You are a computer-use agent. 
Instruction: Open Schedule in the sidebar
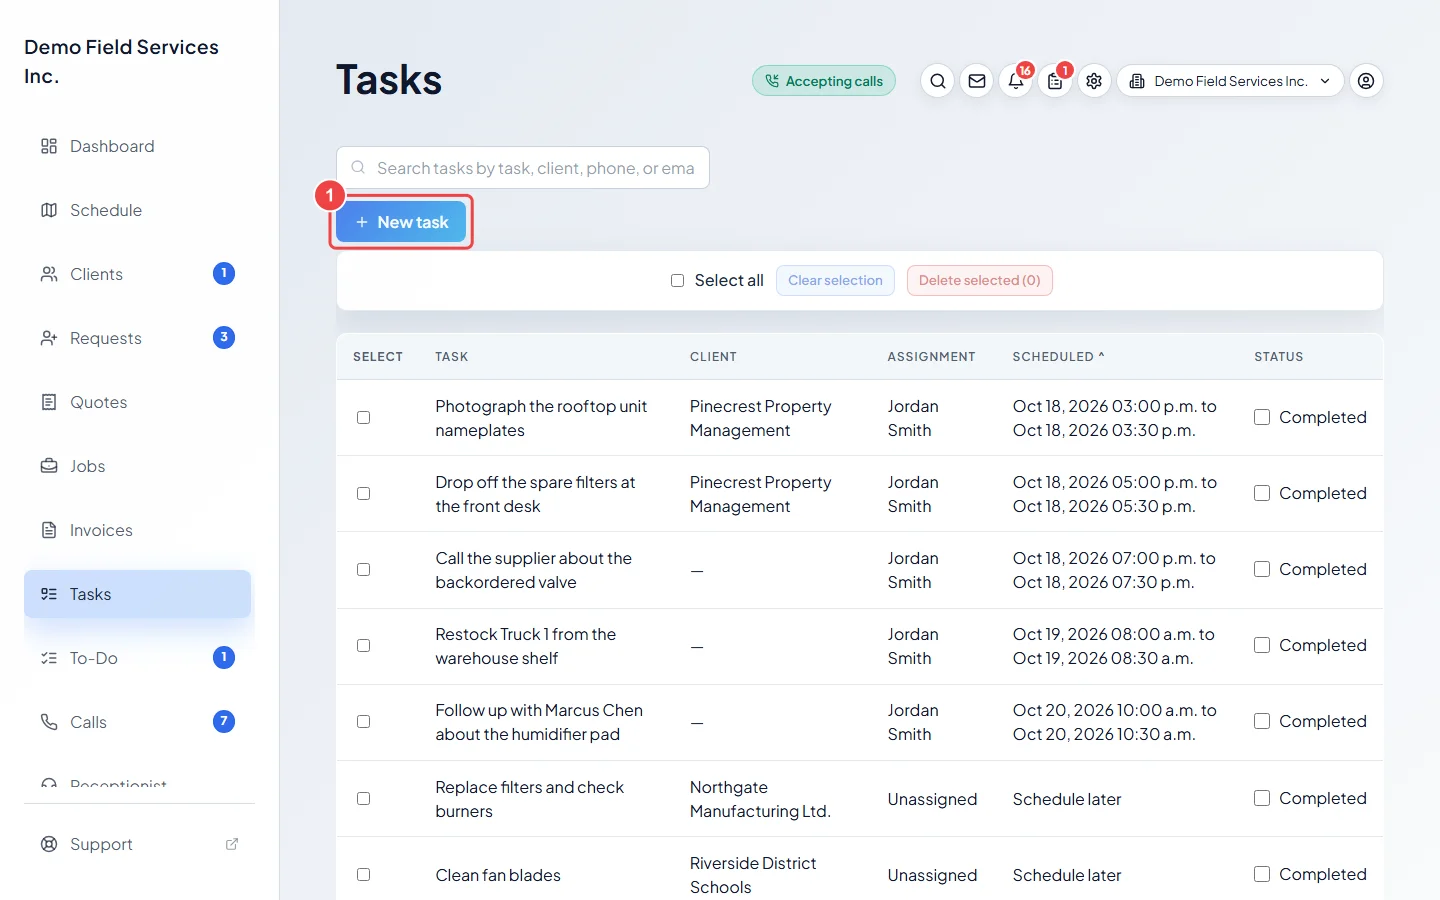click(x=137, y=210)
